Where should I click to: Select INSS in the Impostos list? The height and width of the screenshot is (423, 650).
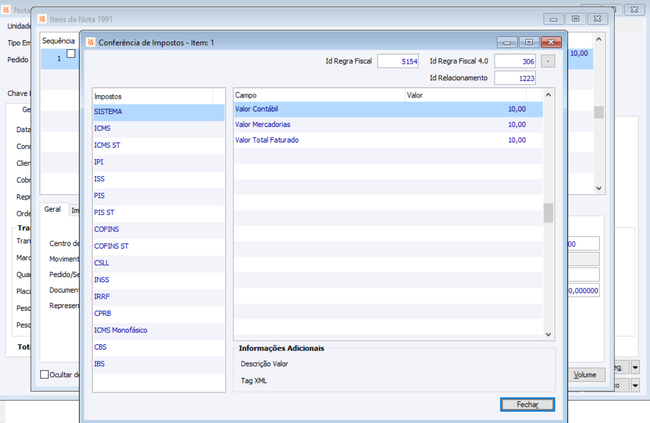click(x=159, y=280)
